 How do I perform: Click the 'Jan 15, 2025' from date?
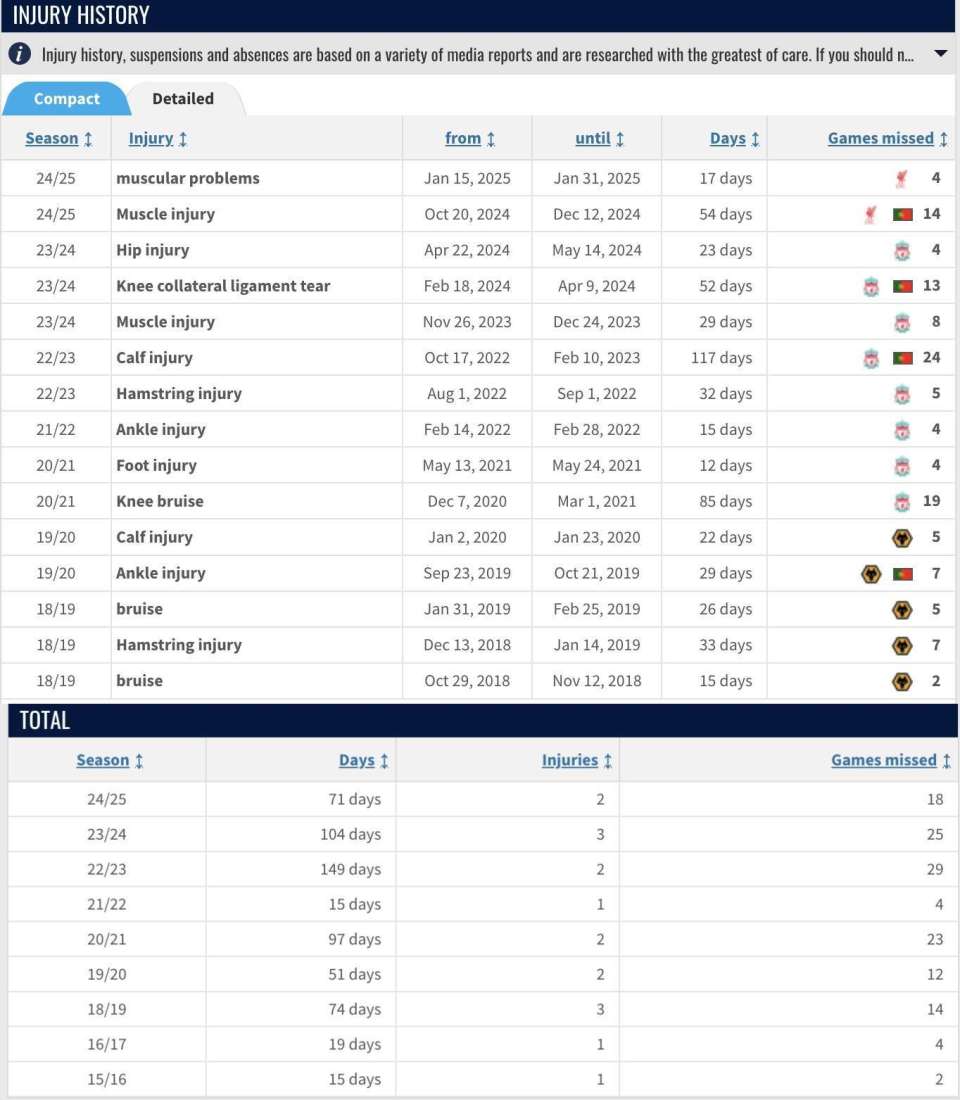point(467,178)
